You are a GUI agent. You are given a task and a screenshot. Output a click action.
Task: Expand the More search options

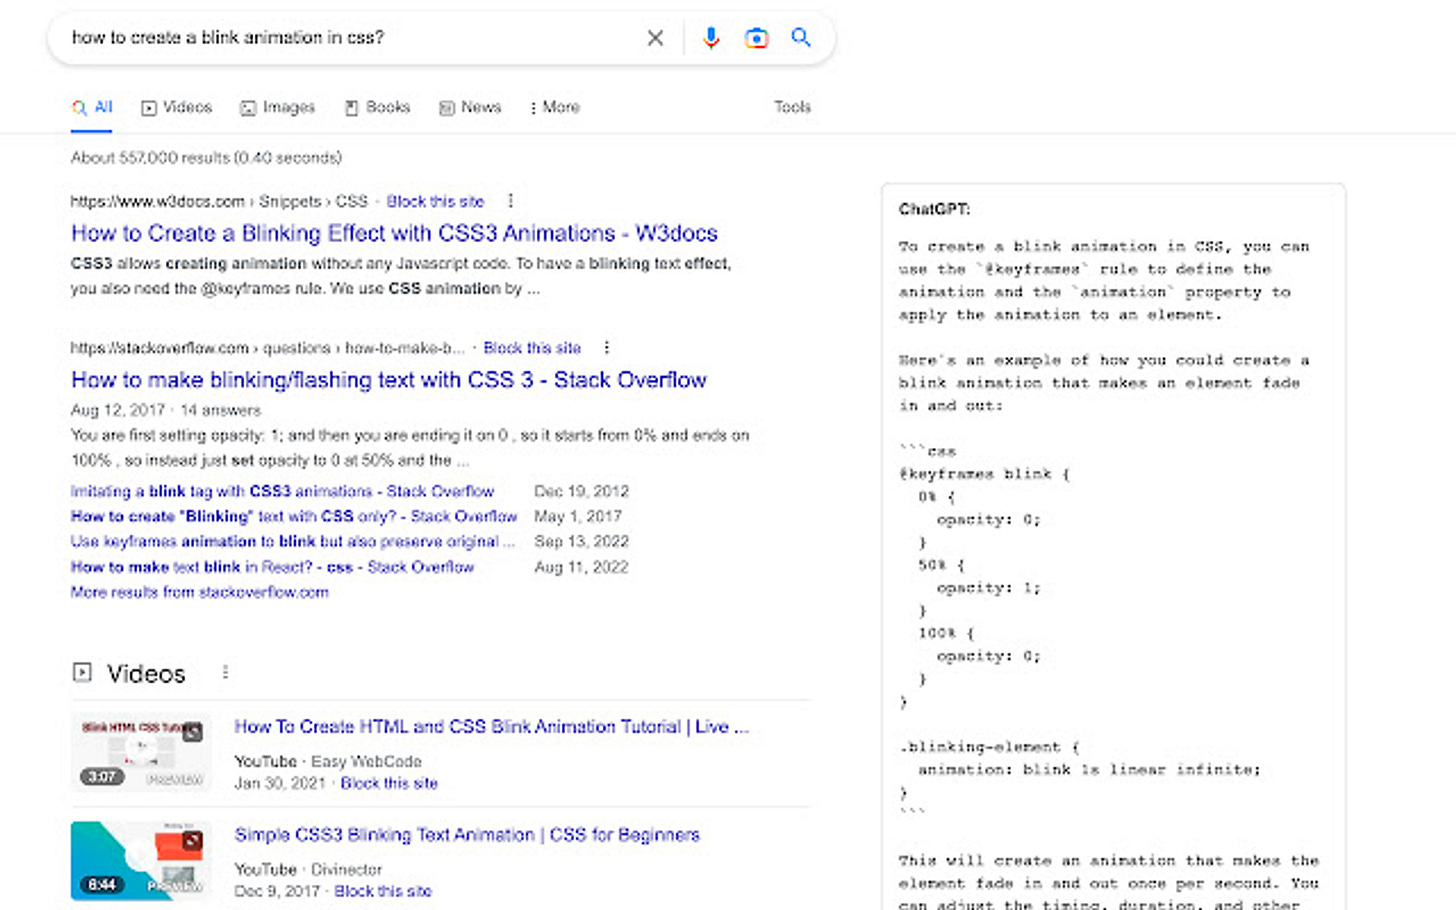pyautogui.click(x=555, y=107)
